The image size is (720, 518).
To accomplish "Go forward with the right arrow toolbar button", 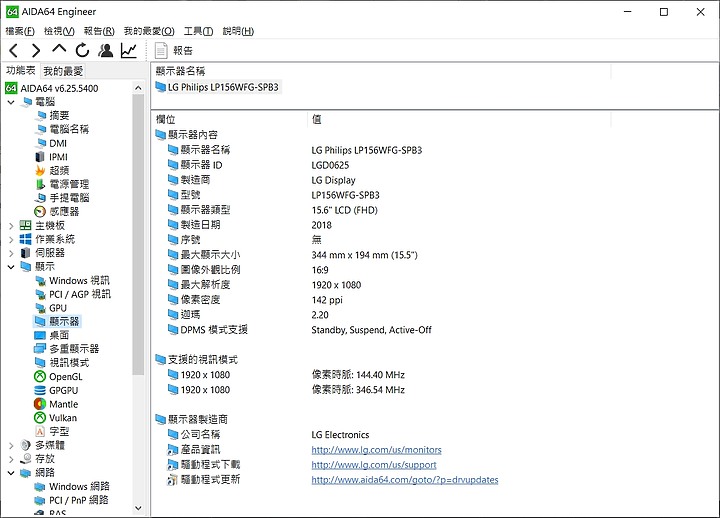I will 36,51.
